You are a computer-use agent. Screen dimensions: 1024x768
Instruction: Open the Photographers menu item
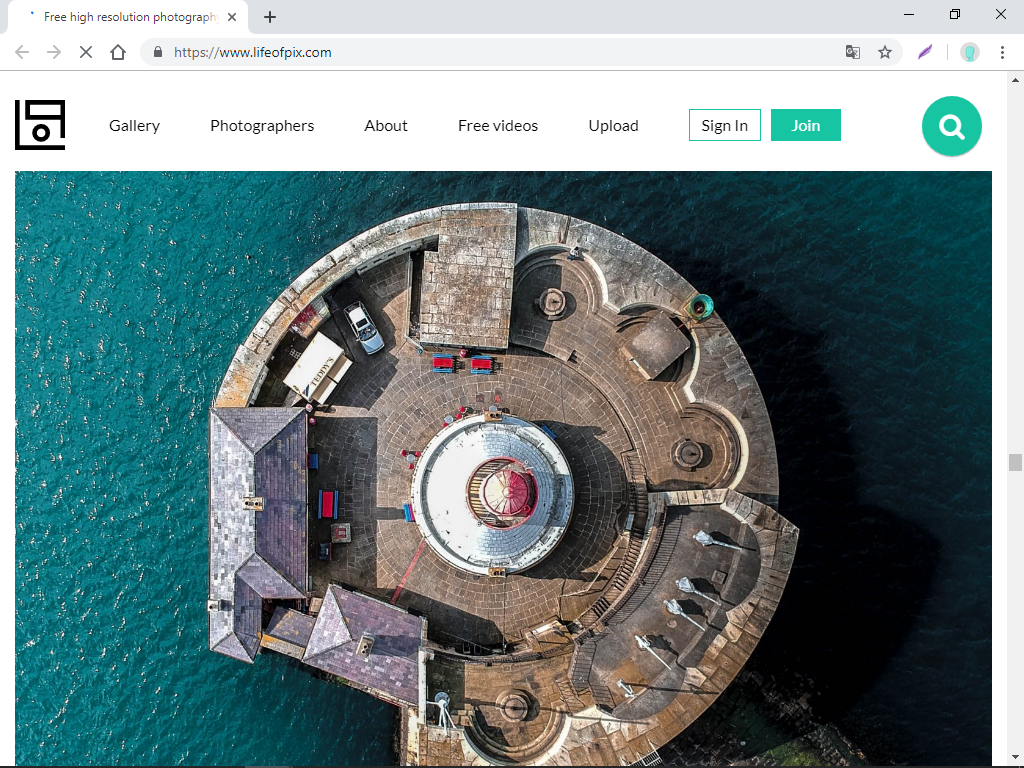(262, 125)
